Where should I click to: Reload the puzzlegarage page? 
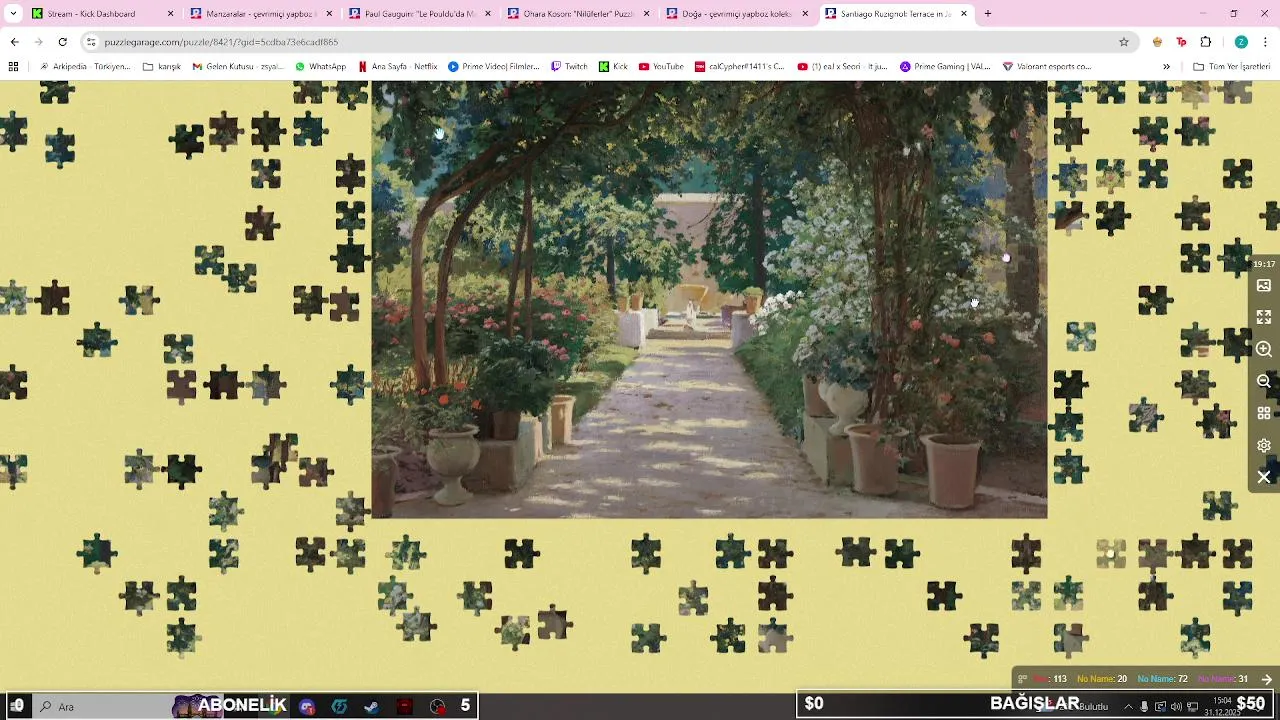[62, 42]
